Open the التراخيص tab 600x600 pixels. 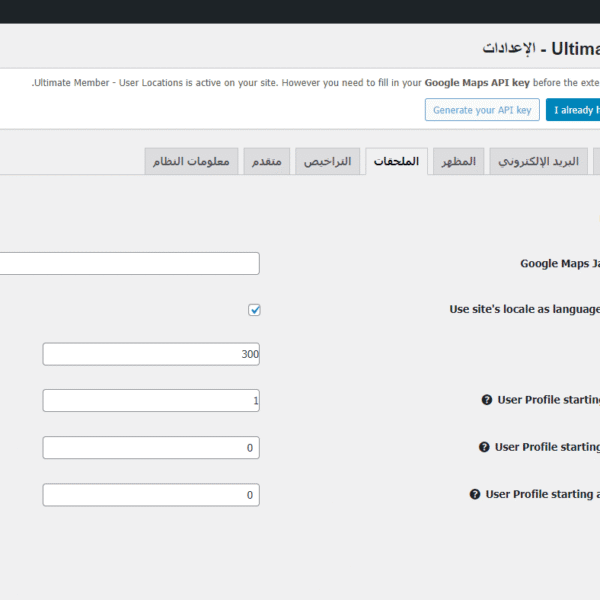pos(328,161)
